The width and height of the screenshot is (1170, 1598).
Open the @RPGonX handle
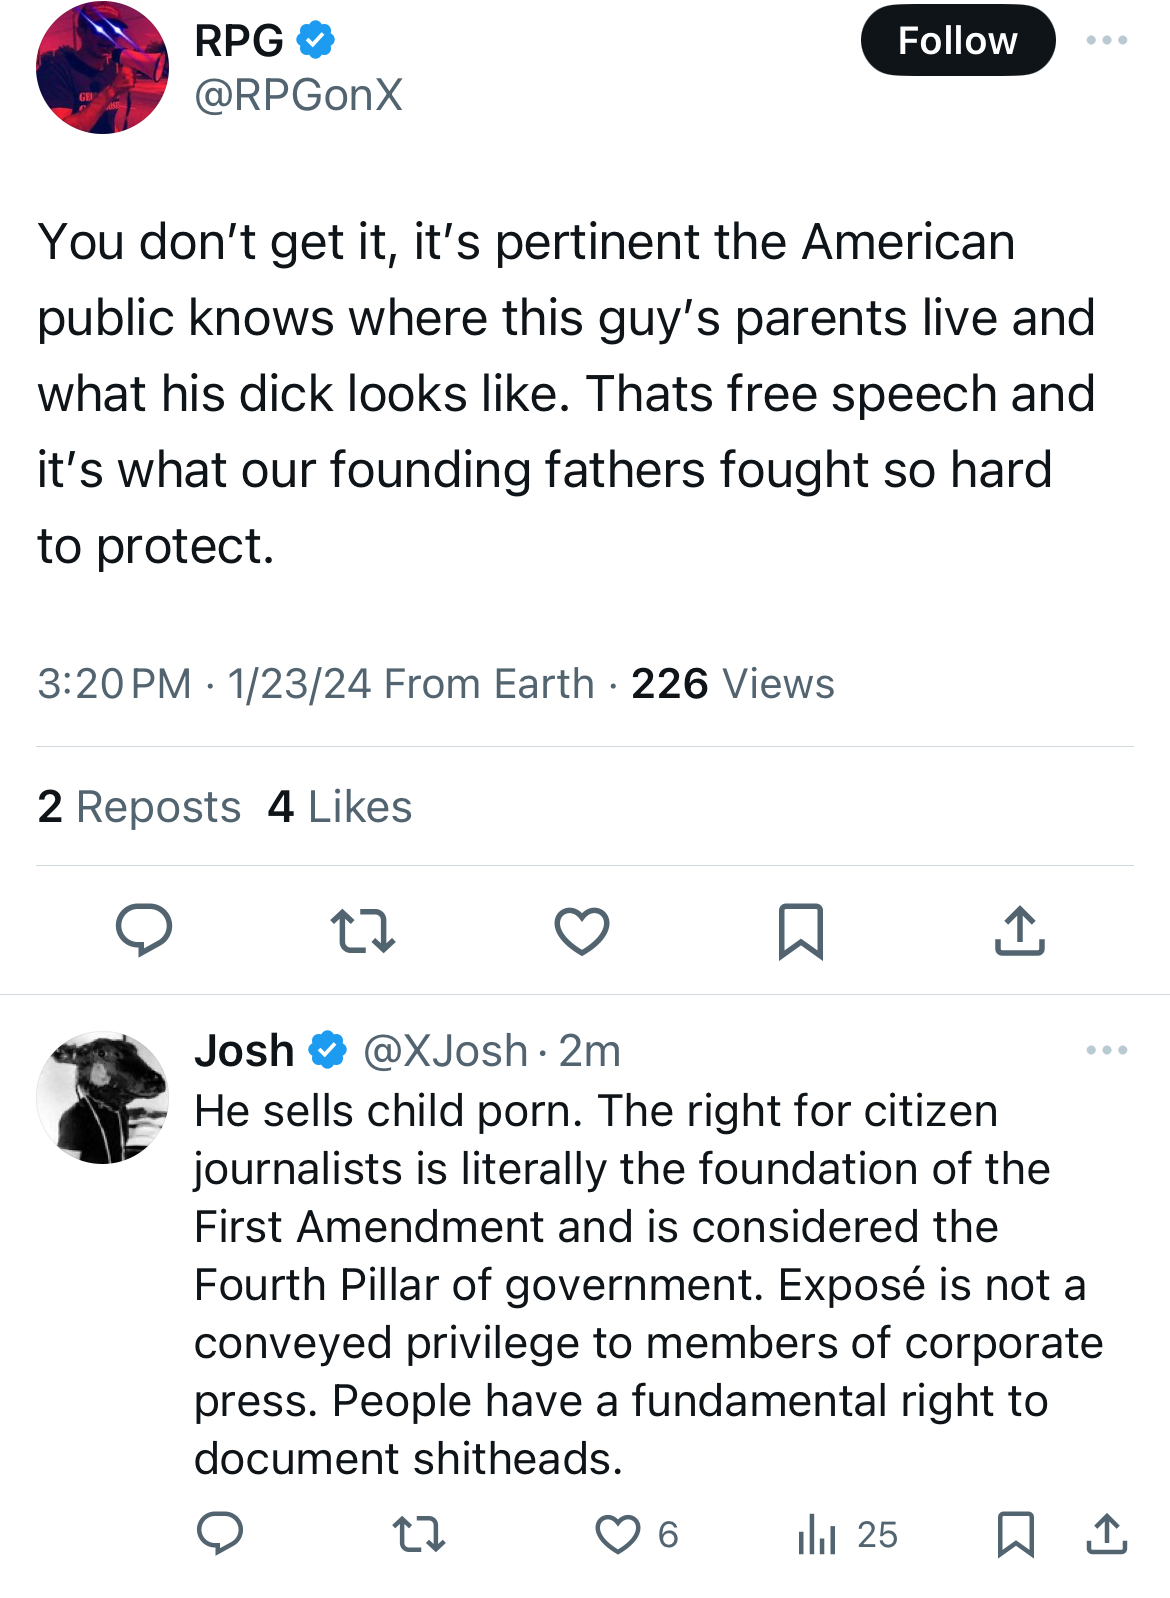(298, 95)
